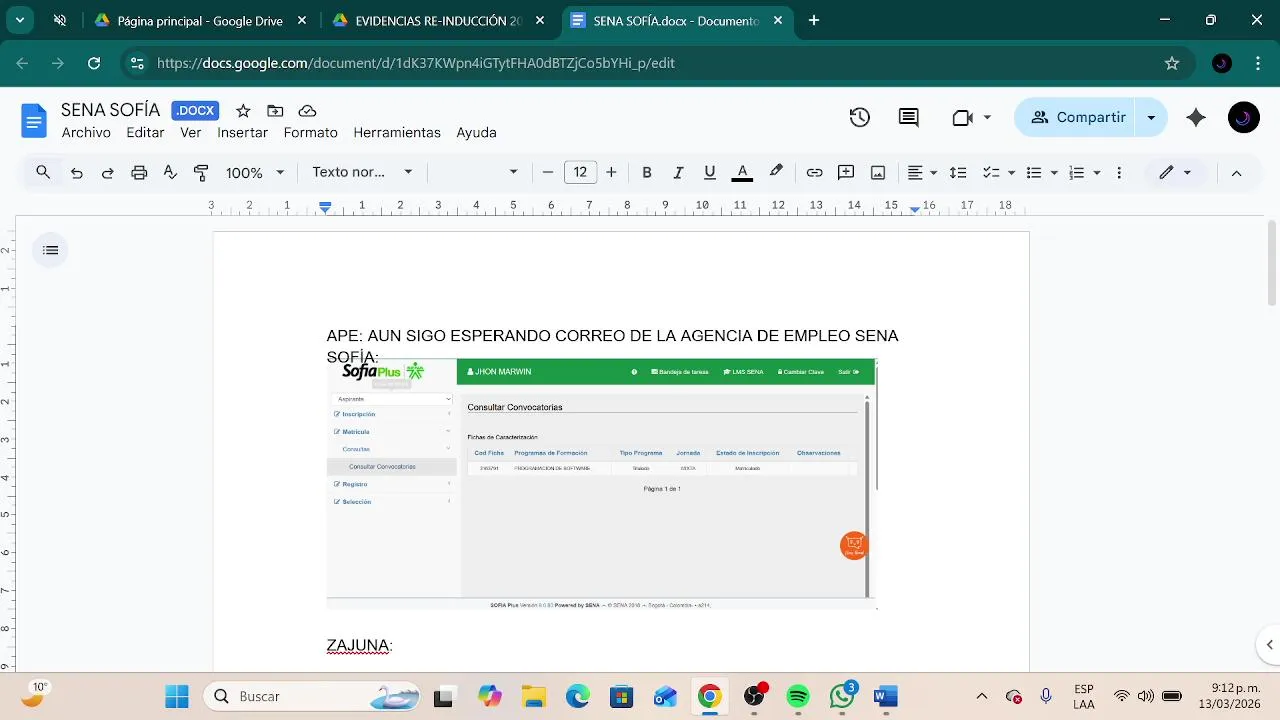Open line and paragraph spacing
The image size is (1280, 720).
point(958,173)
